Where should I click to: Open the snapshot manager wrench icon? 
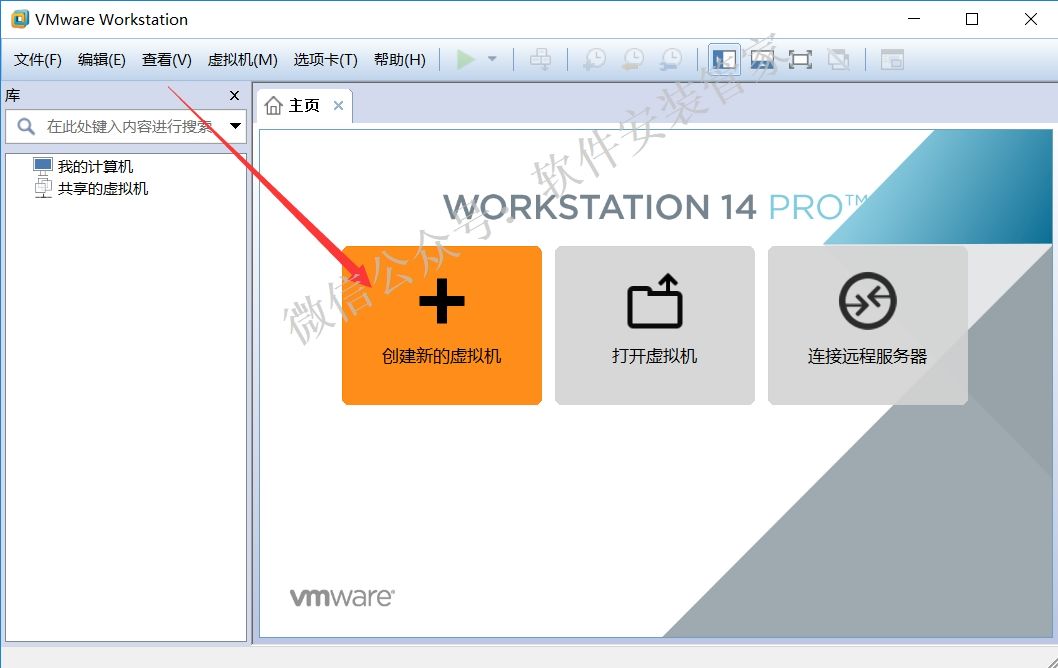pos(671,59)
